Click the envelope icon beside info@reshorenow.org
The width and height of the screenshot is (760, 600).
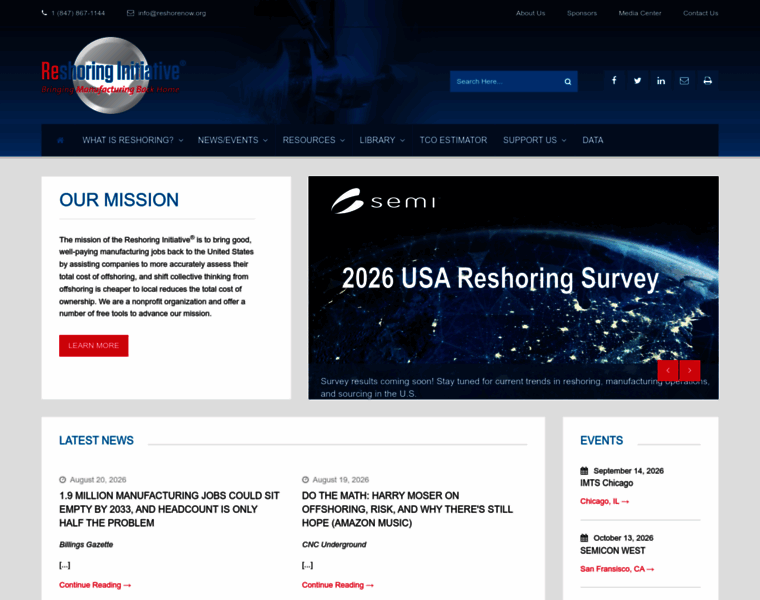[130, 13]
